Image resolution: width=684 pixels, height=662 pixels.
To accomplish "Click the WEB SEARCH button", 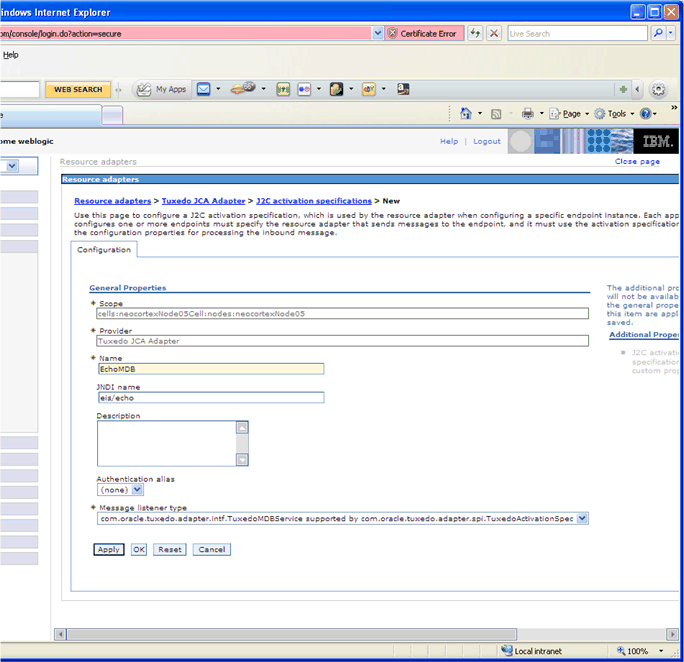I will 78,89.
